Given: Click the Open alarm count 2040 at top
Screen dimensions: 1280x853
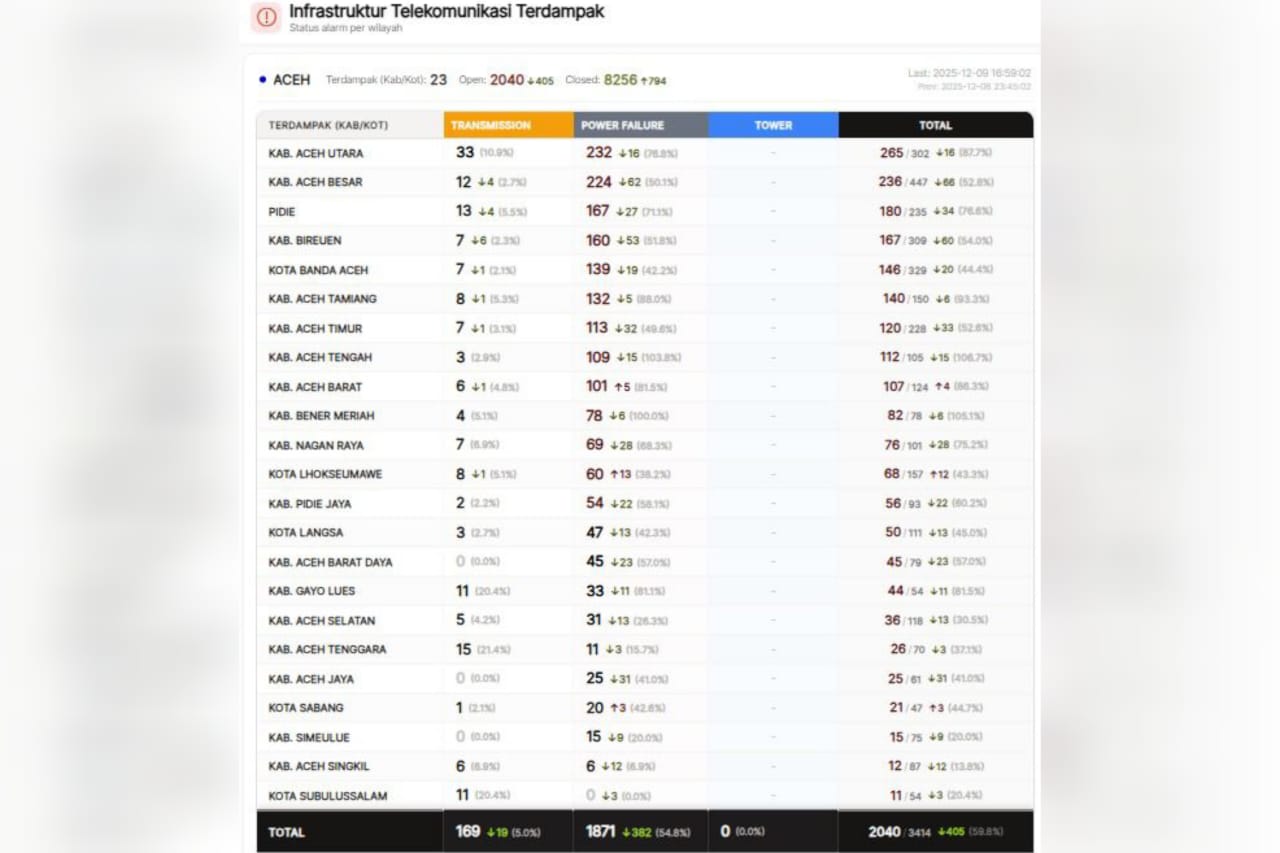Looking at the screenshot, I should [507, 80].
